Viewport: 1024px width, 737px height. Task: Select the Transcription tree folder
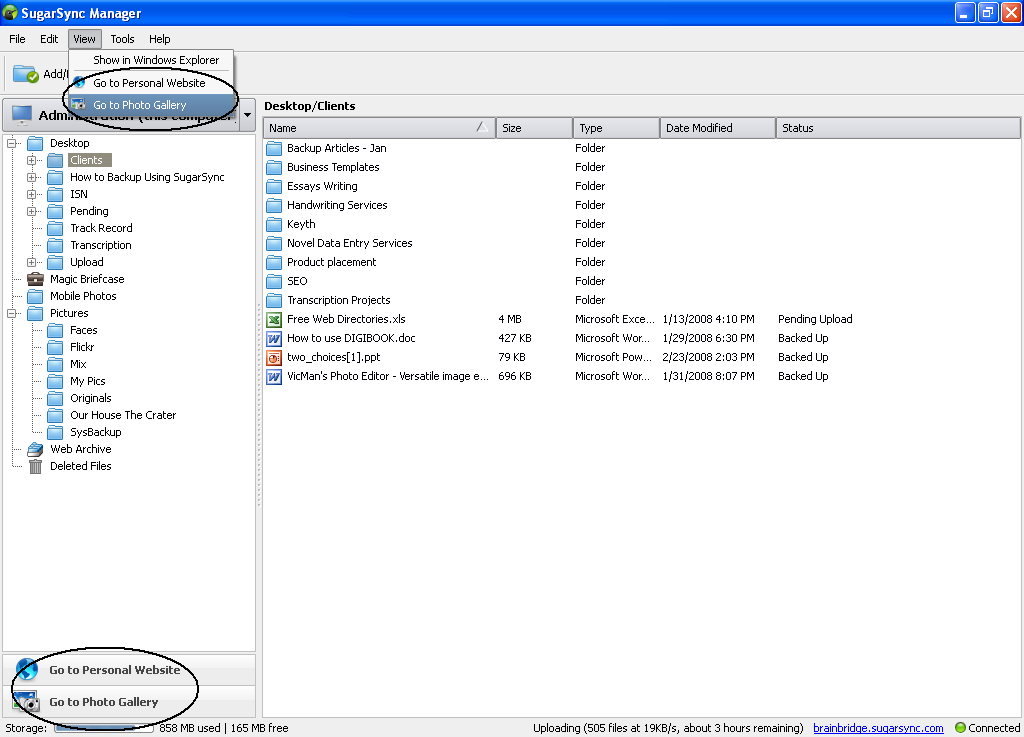101,245
